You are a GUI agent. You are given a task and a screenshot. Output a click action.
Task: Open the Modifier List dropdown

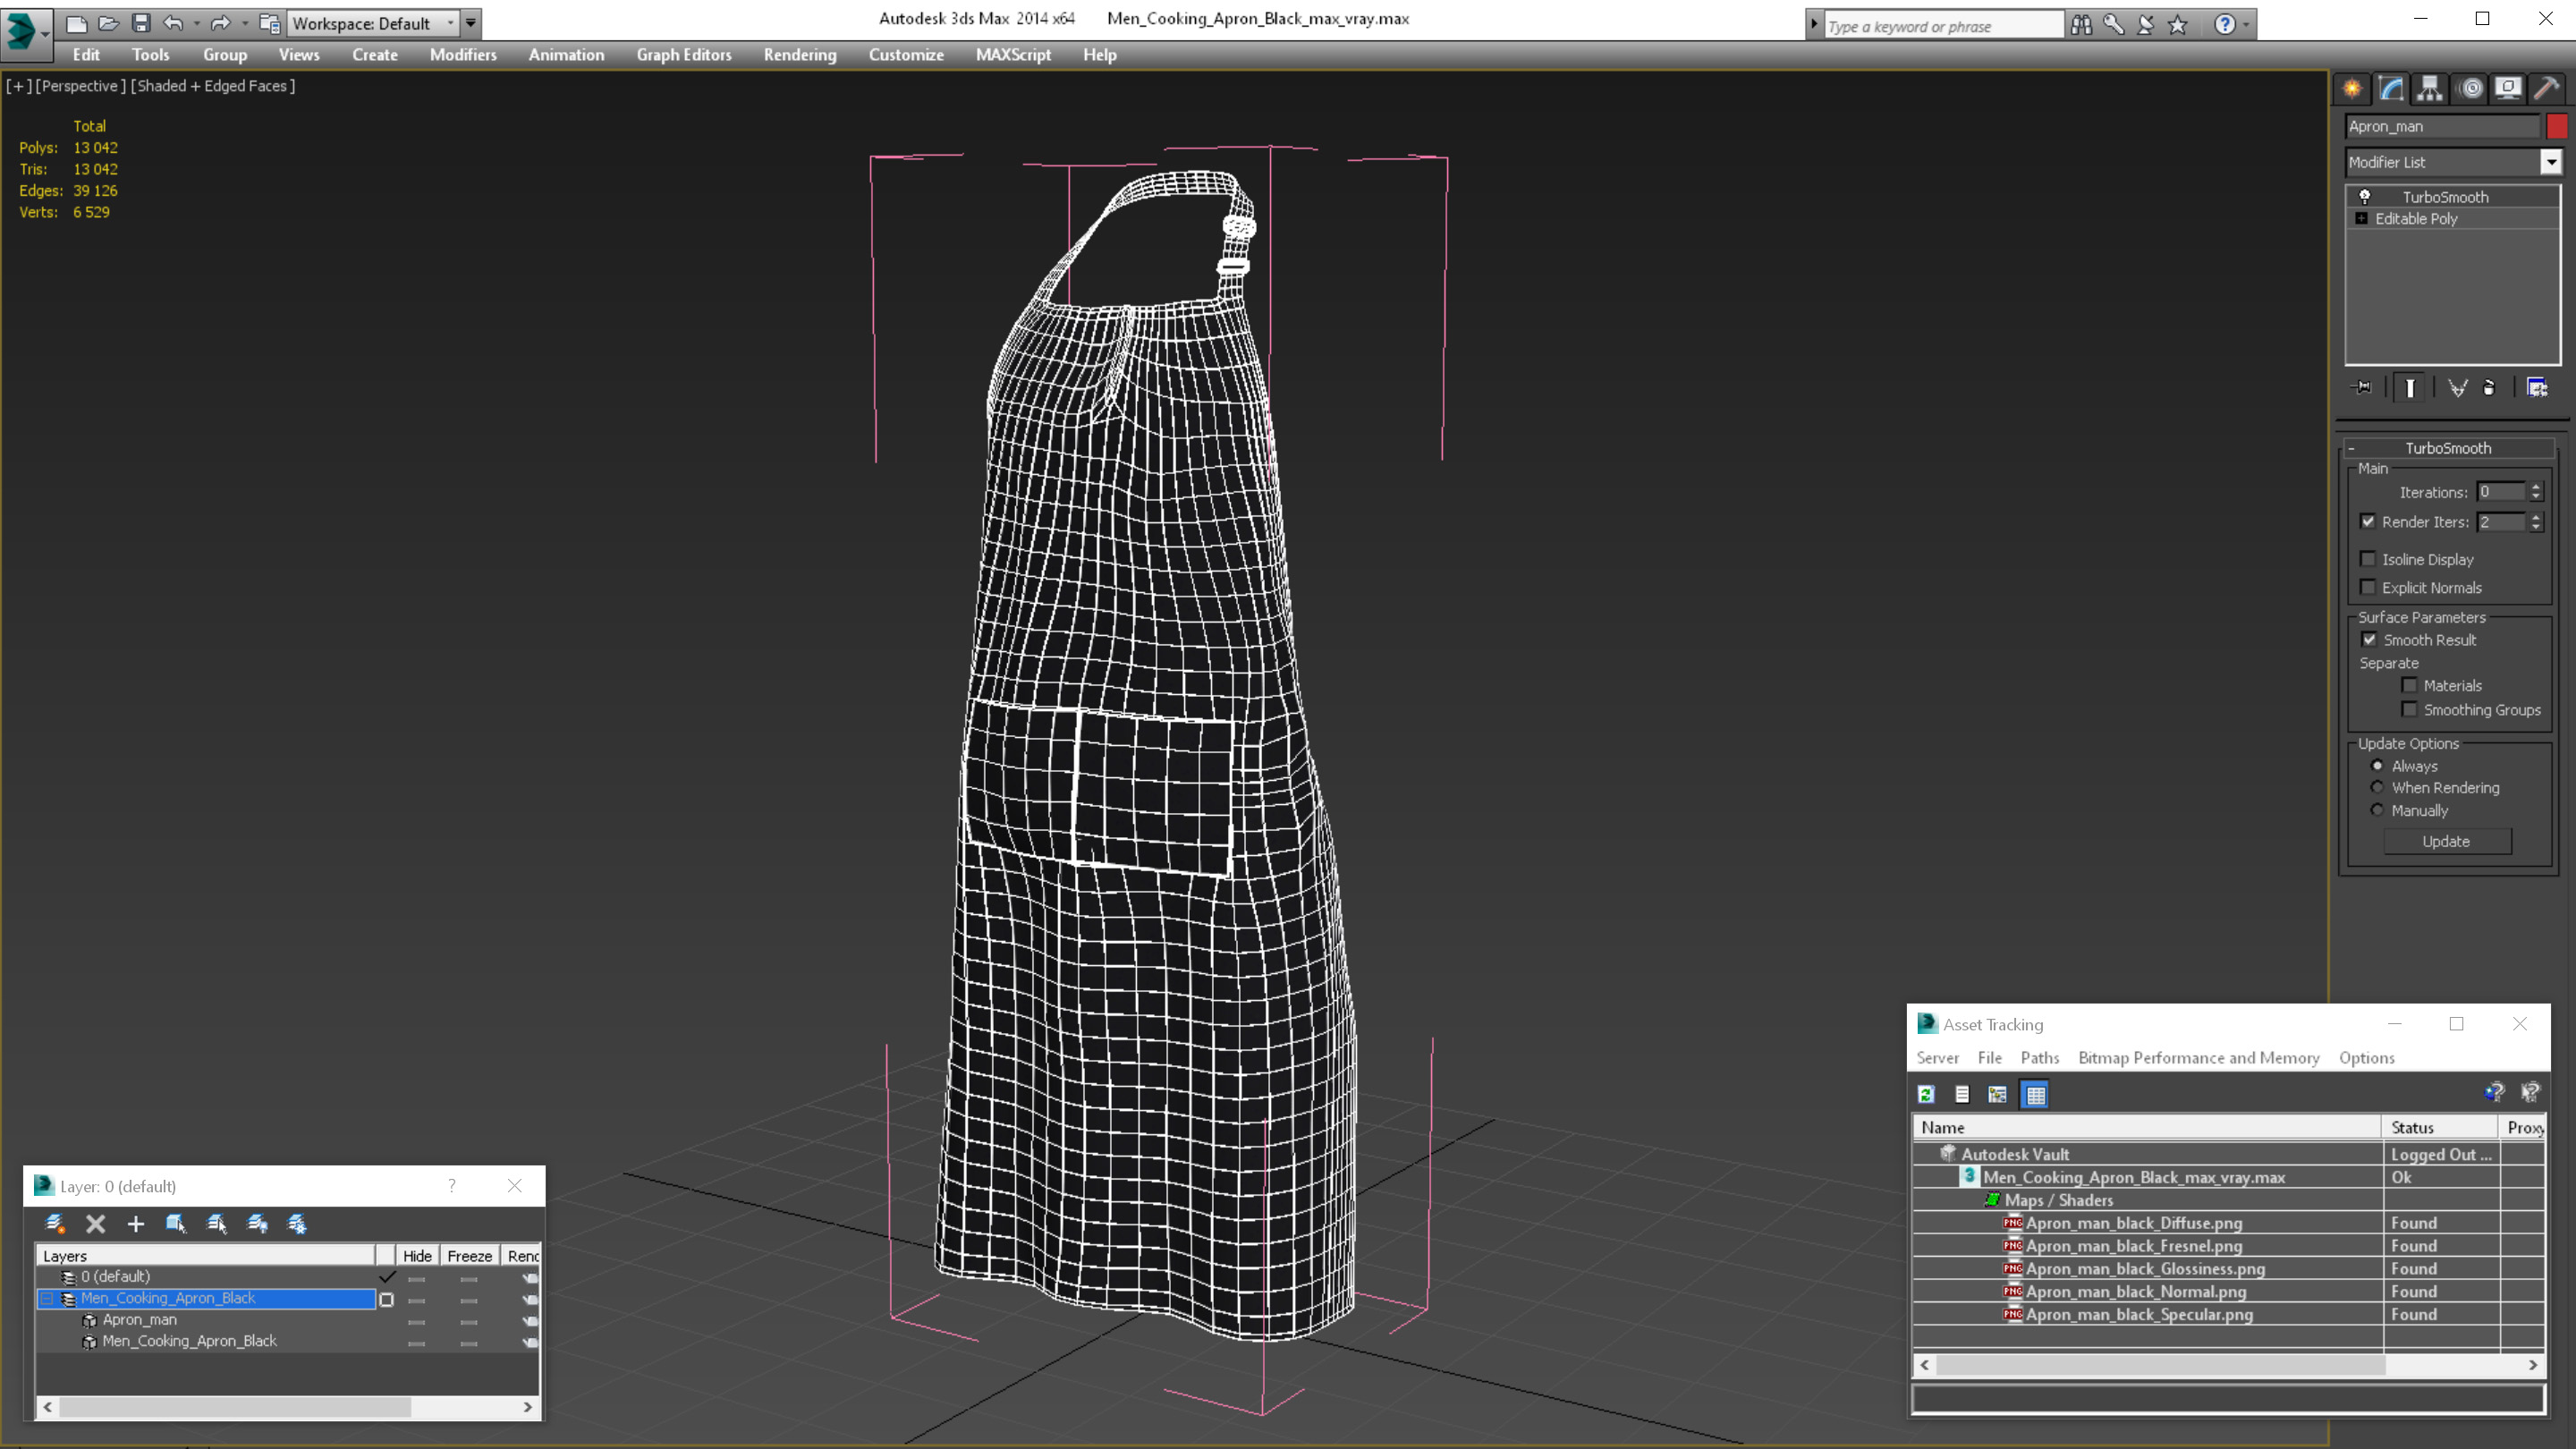pos(2551,162)
